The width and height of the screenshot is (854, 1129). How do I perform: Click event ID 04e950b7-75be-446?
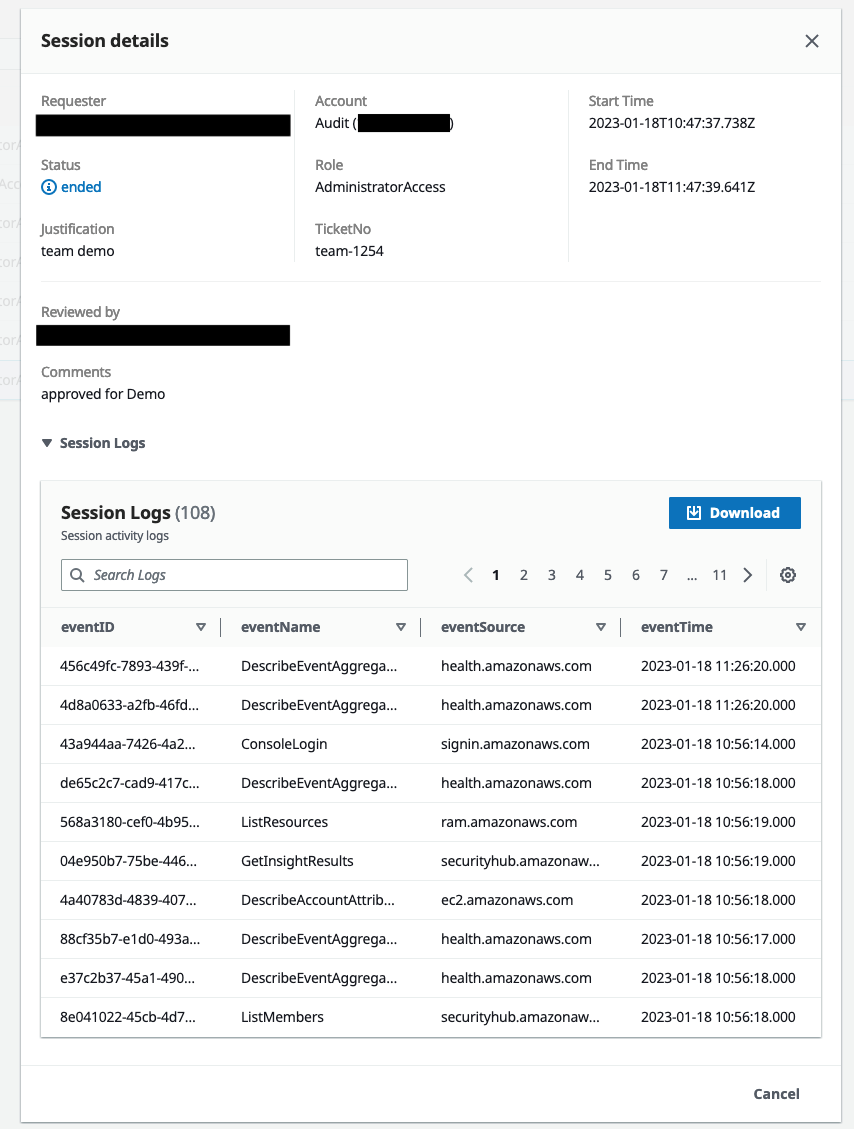(x=128, y=860)
